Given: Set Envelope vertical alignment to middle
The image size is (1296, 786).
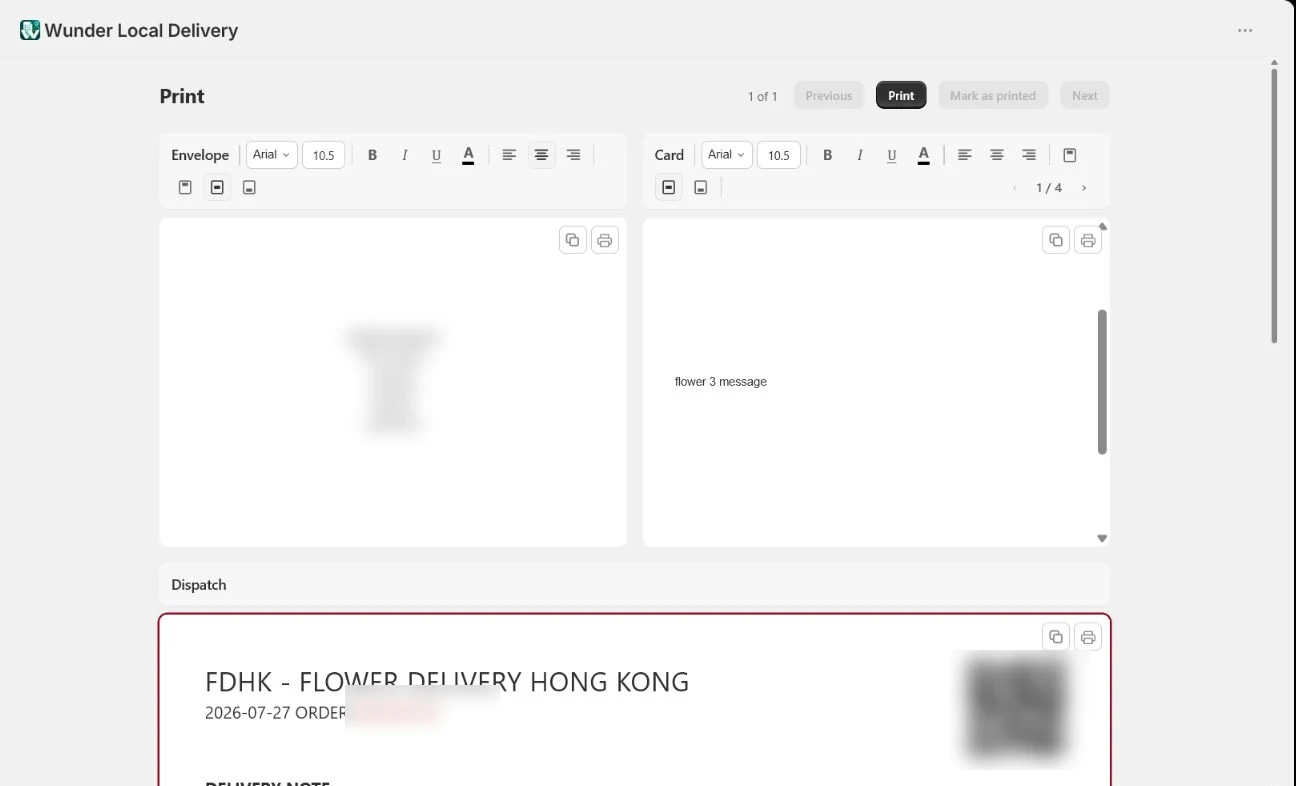Looking at the screenshot, I should [217, 187].
